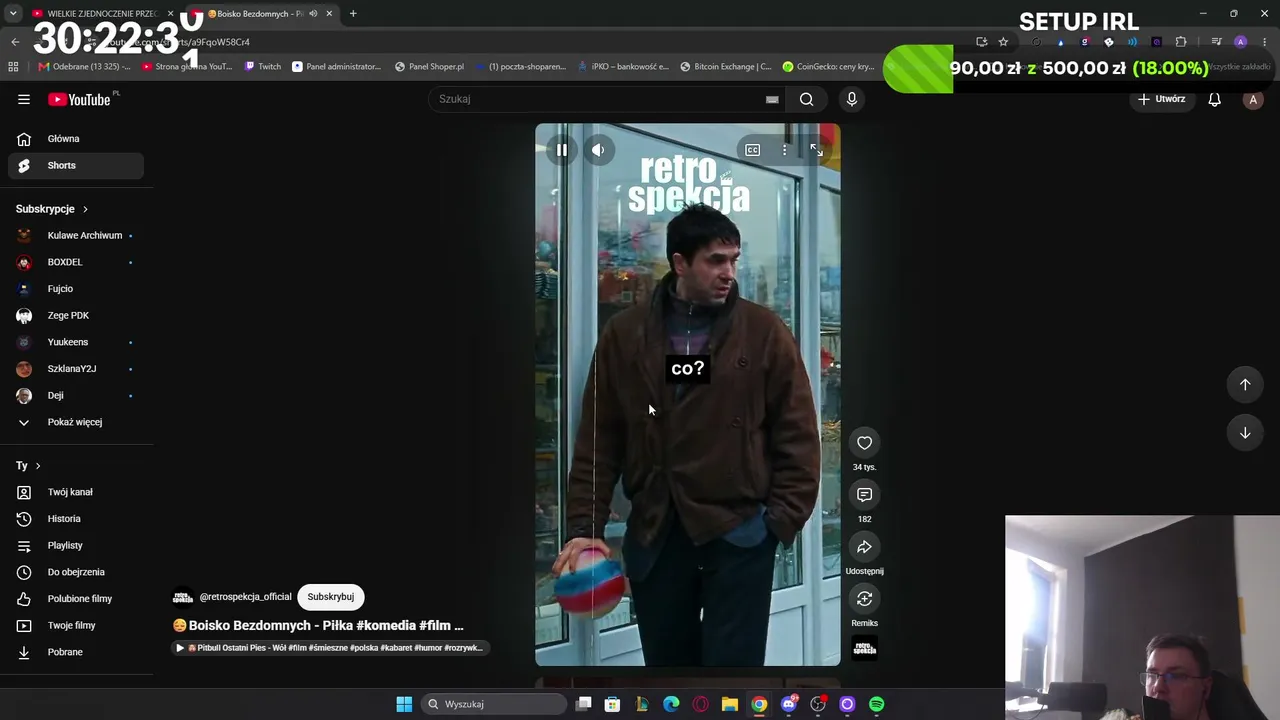1280x720 pixels.
Task: Enter fullscreen for the Short
Action: (817, 150)
